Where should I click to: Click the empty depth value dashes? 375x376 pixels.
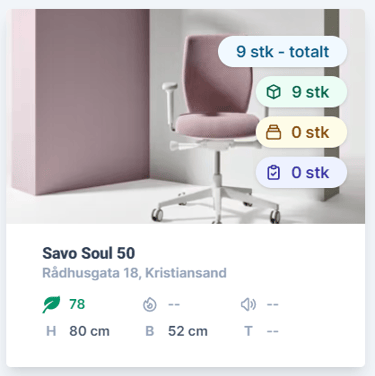coord(272,331)
